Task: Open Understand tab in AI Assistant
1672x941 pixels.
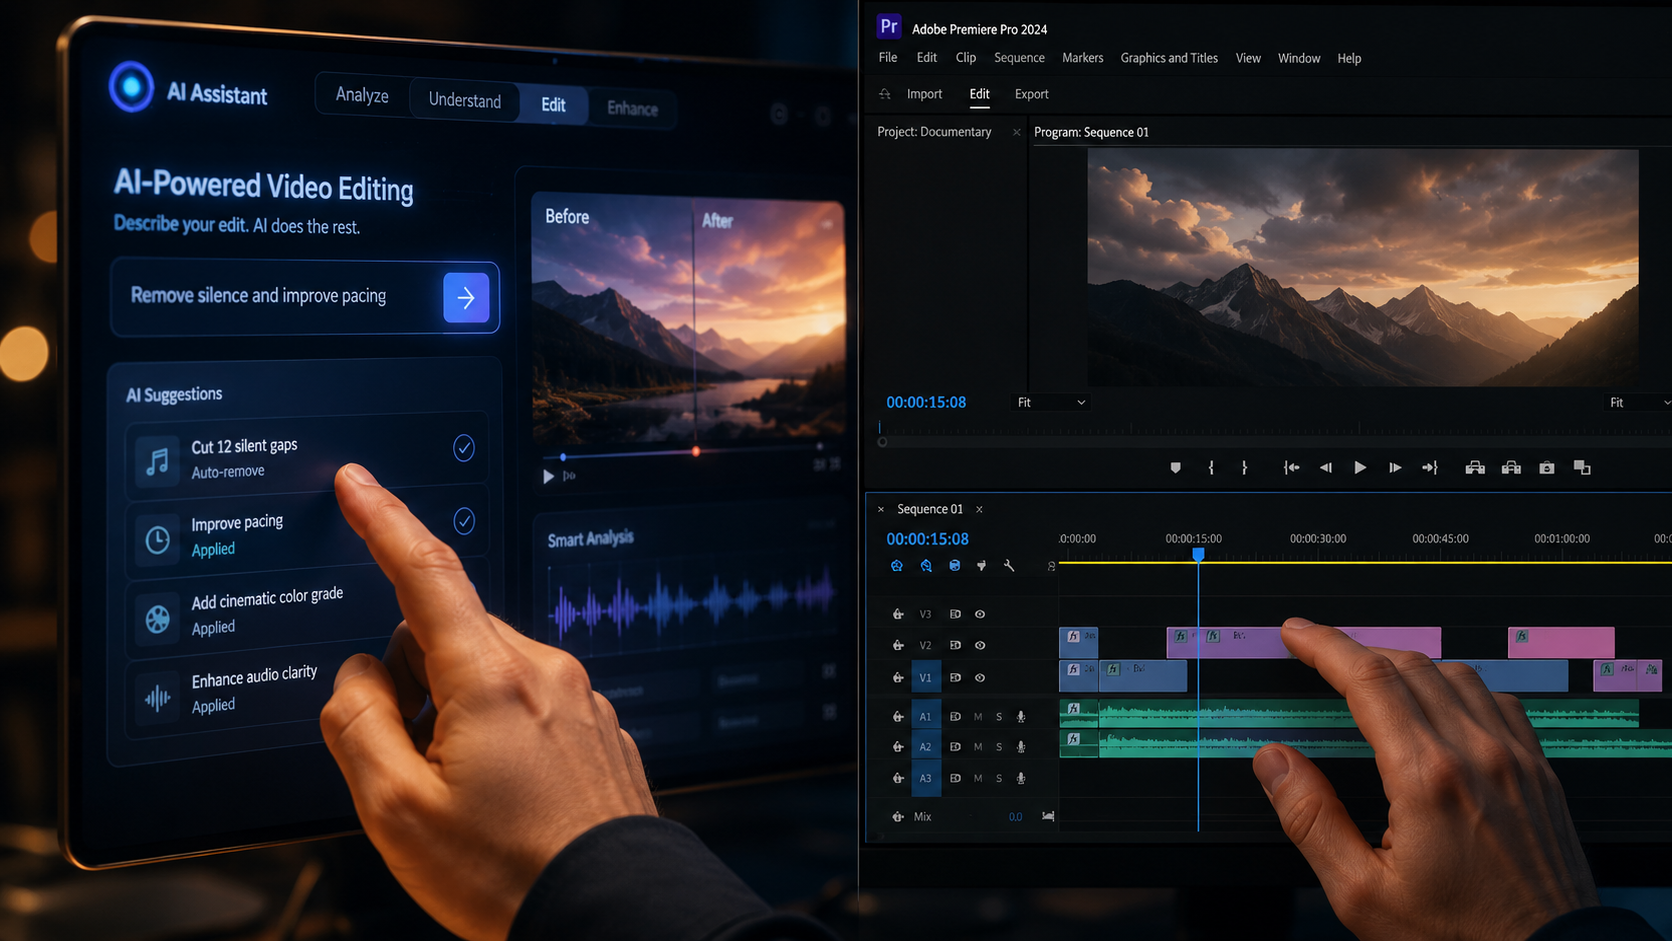Action: point(465,100)
